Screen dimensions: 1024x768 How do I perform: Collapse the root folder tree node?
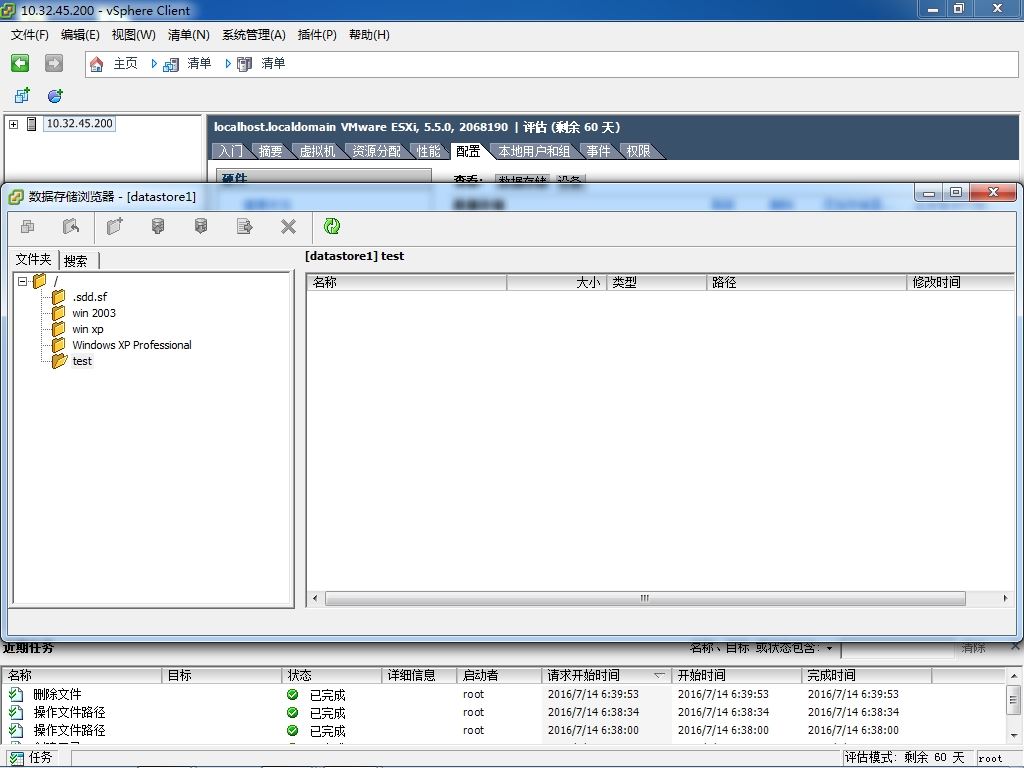(23, 281)
